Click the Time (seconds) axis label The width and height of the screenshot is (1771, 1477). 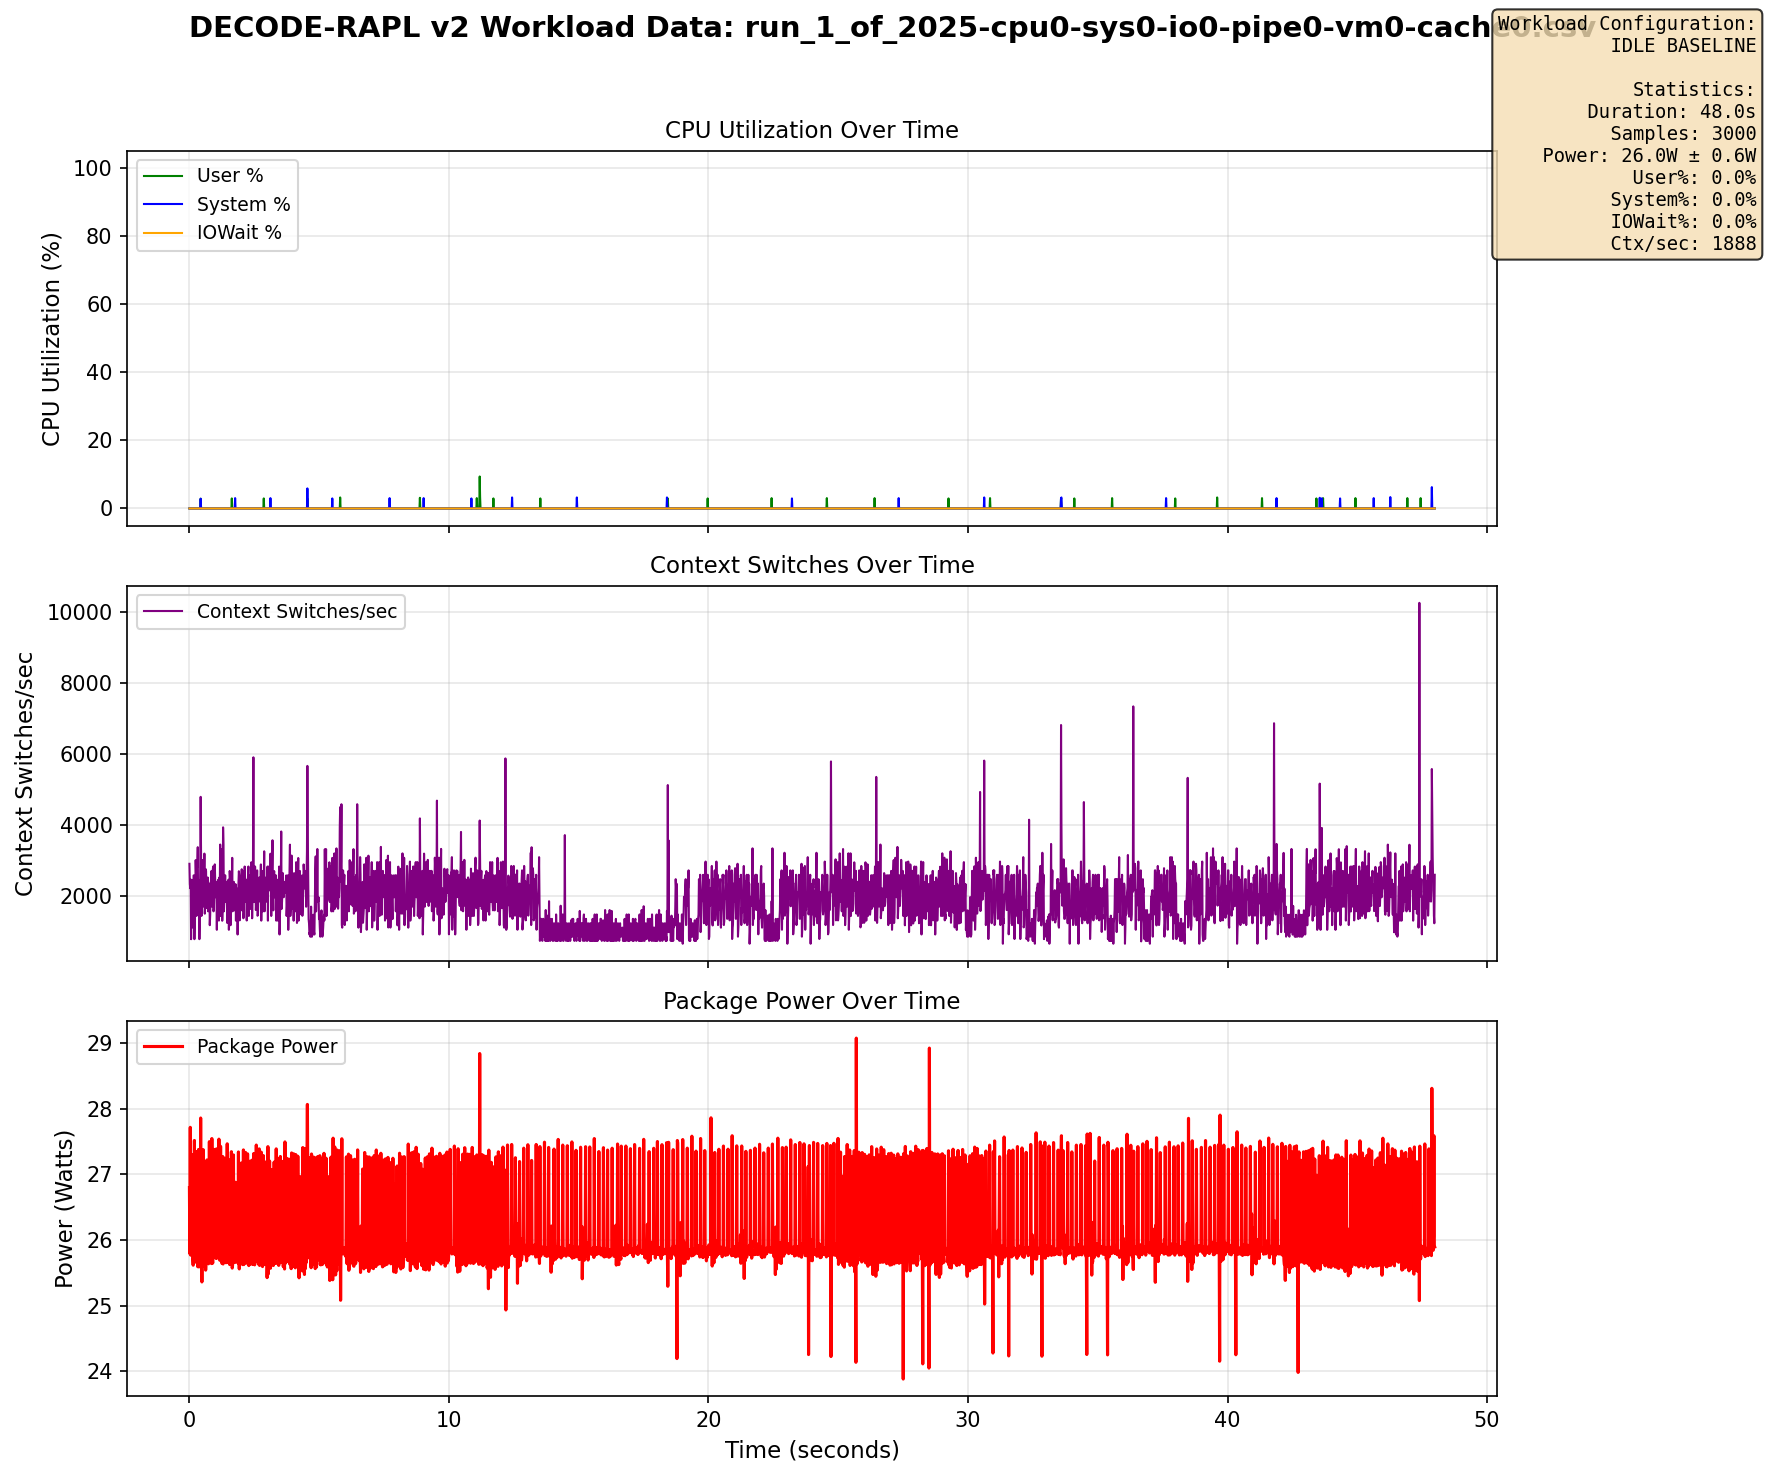pos(811,1451)
